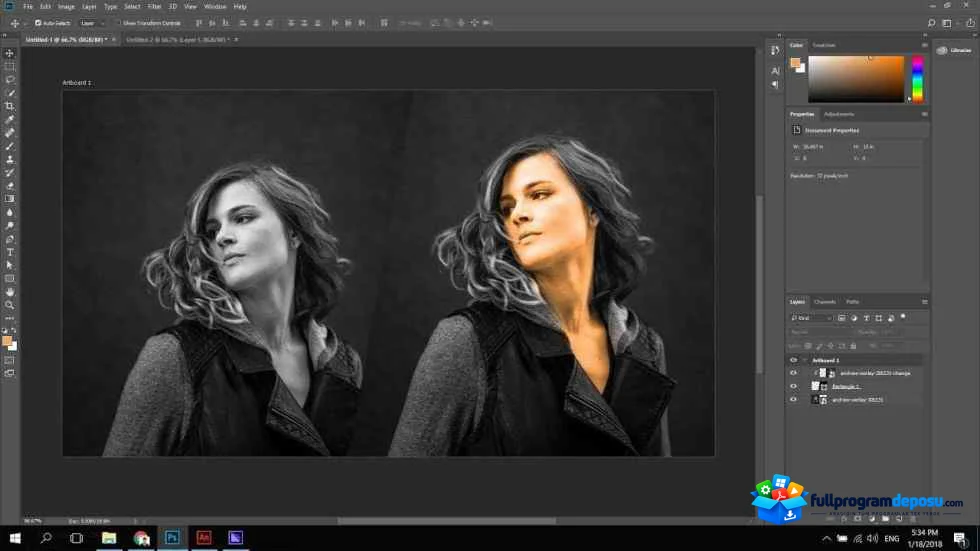
Task: Toggle the Auto-Select checkbox
Action: pyautogui.click(x=38, y=23)
